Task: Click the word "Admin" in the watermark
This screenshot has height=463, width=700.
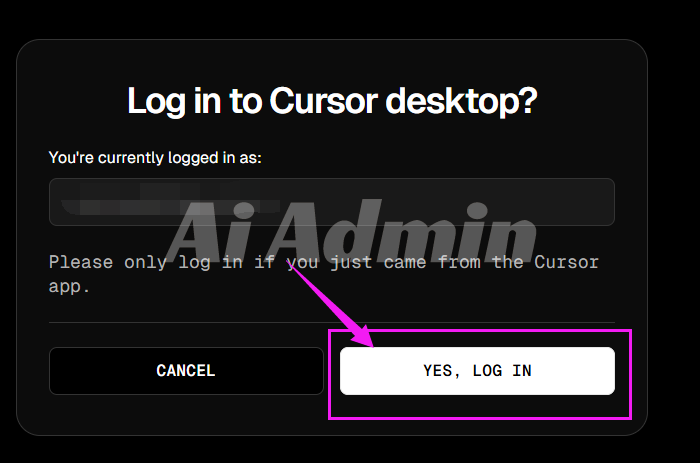Action: point(408,231)
